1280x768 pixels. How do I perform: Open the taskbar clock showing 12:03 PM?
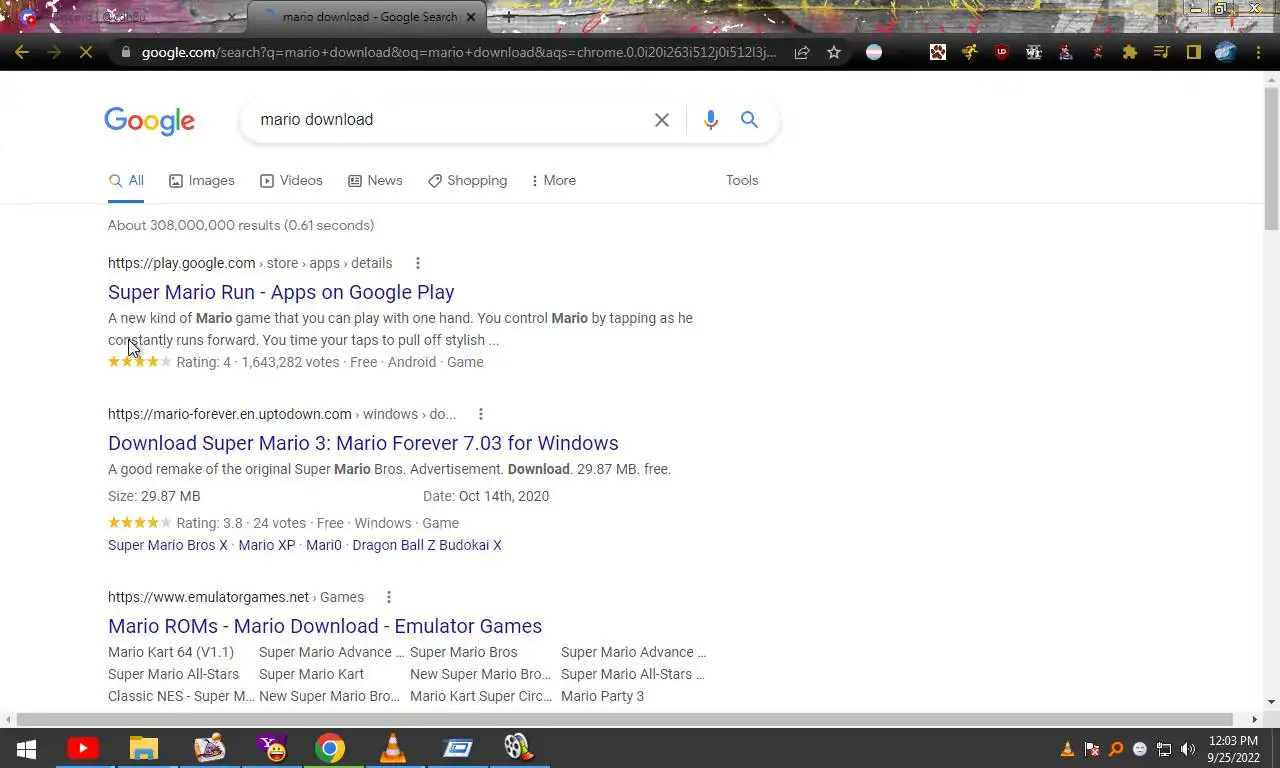pos(1233,749)
